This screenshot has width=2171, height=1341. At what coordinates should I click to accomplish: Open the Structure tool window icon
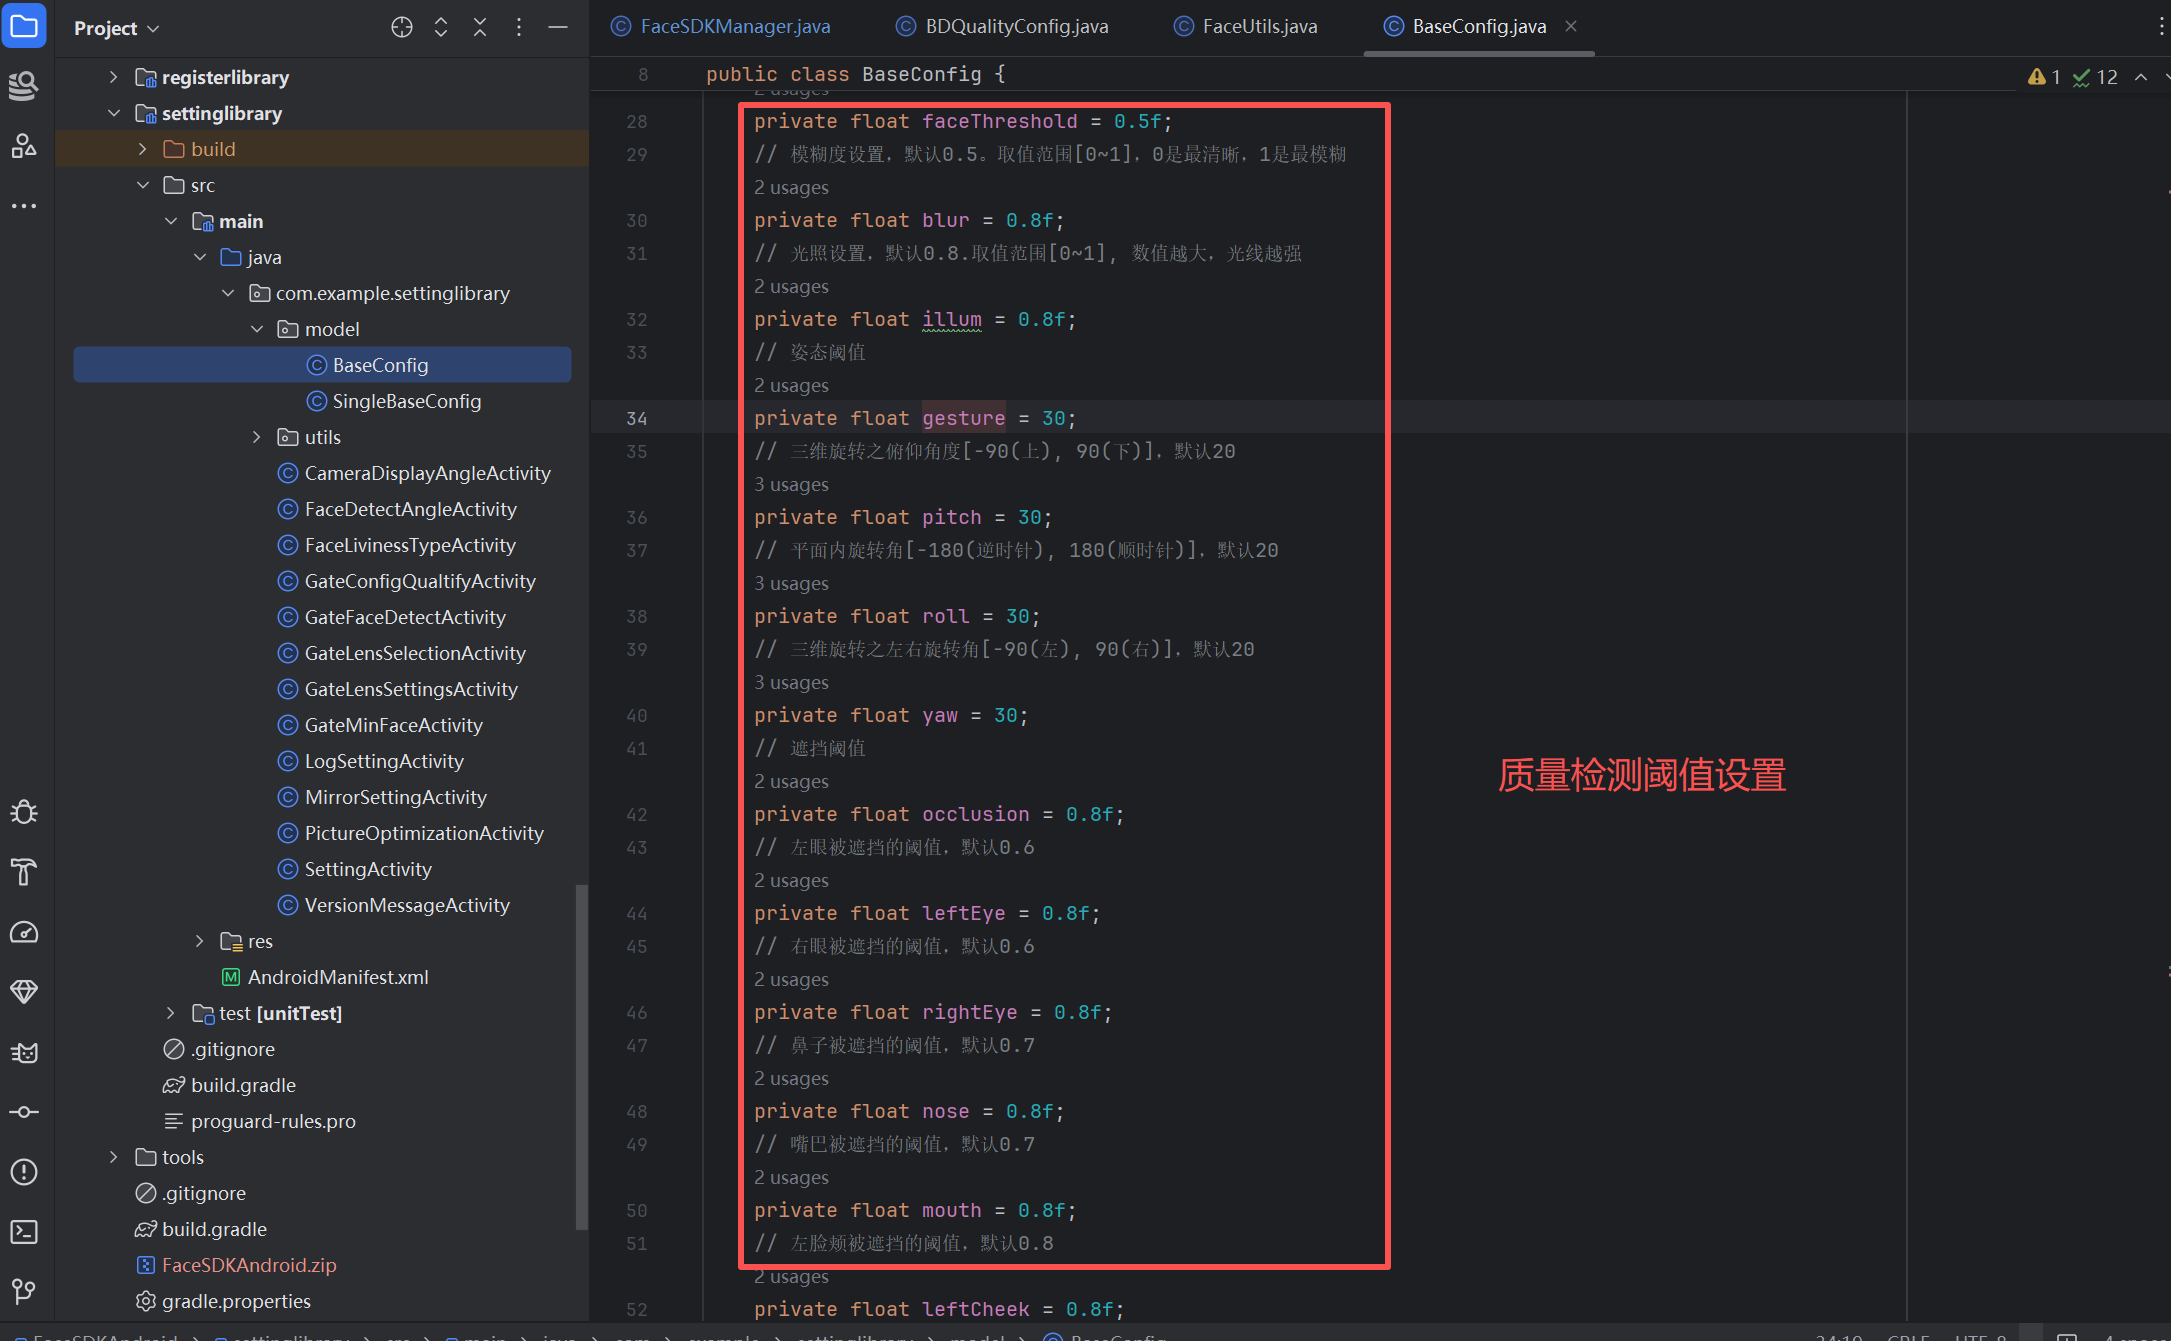[24, 147]
